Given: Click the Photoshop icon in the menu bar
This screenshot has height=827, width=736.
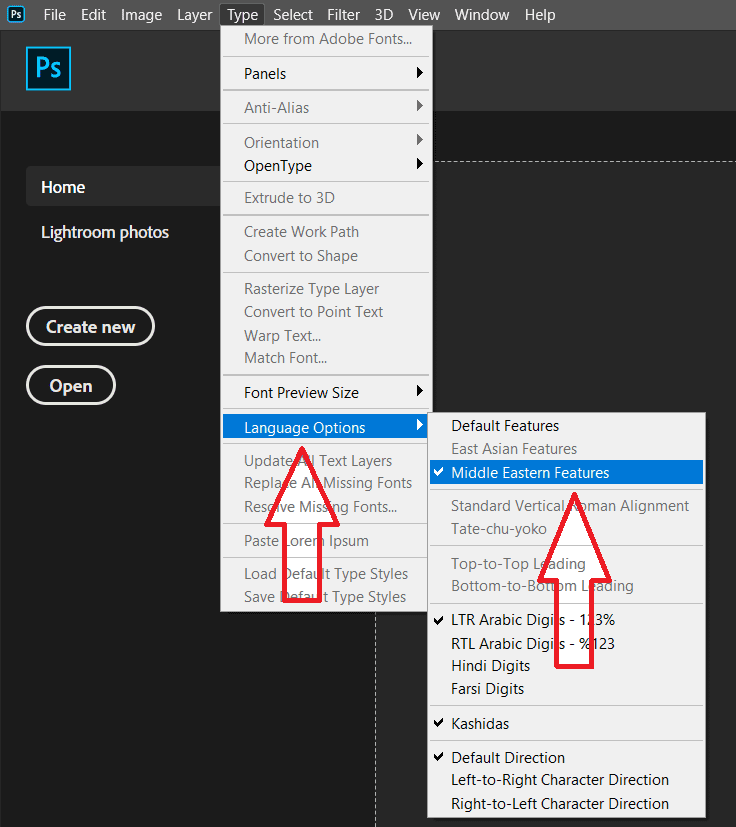Looking at the screenshot, I should [x=16, y=14].
